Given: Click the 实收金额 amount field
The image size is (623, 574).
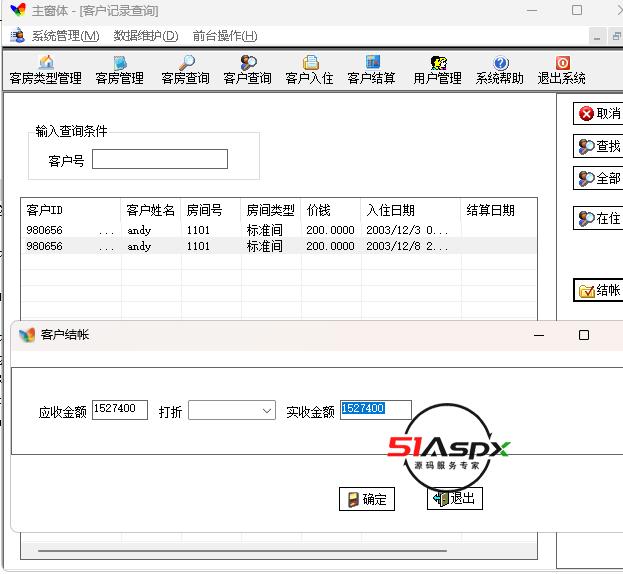Looking at the screenshot, I should tap(376, 410).
